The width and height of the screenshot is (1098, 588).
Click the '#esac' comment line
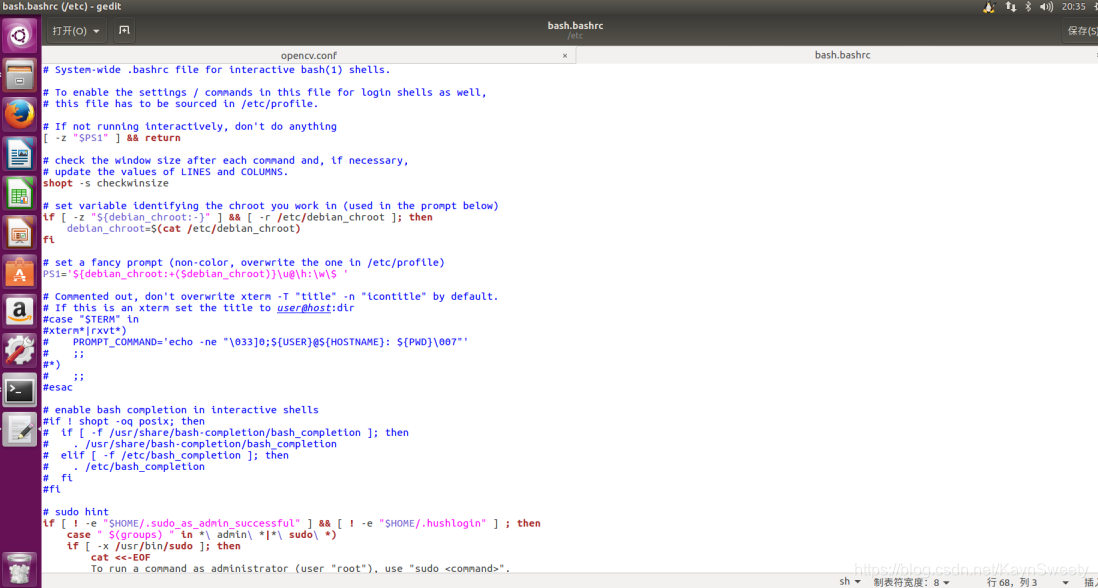(57, 387)
